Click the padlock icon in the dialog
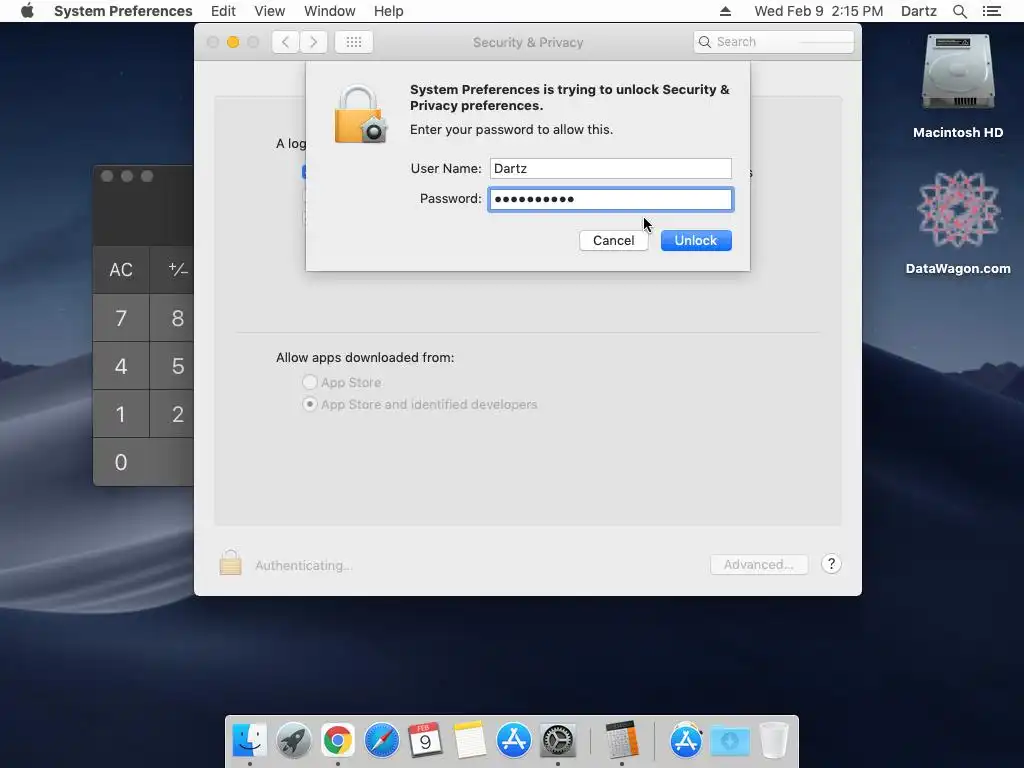The image size is (1024, 768). tap(360, 115)
